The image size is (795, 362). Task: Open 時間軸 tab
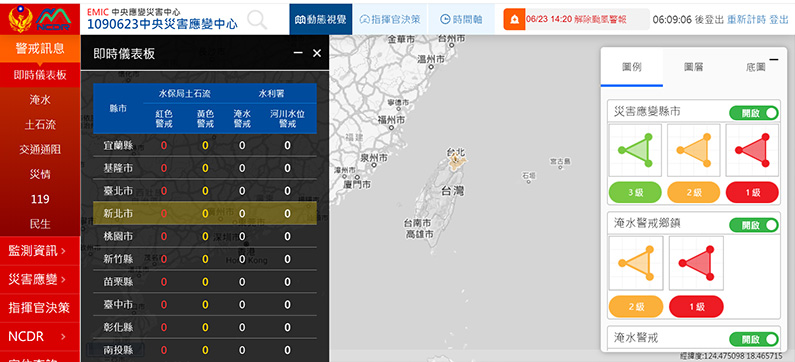461,19
